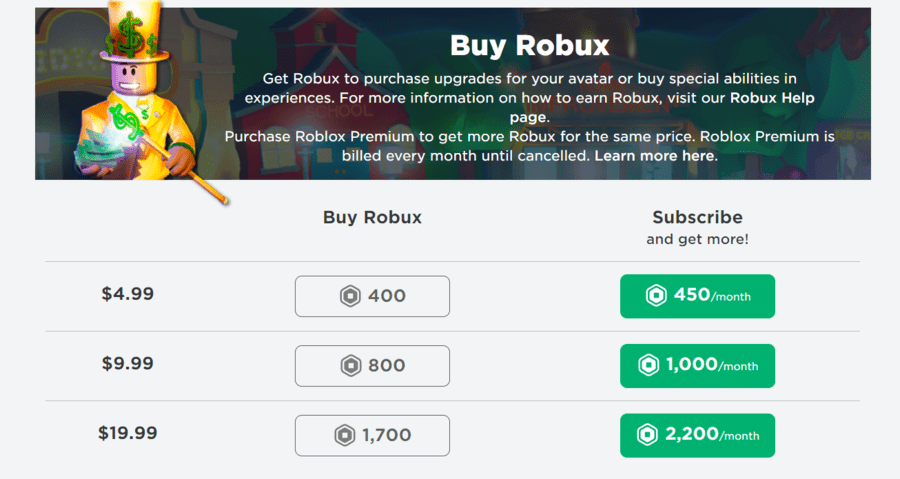Viewport: 900px width, 479px height.
Task: Click the Subscribe column heading
Action: [x=697, y=217]
